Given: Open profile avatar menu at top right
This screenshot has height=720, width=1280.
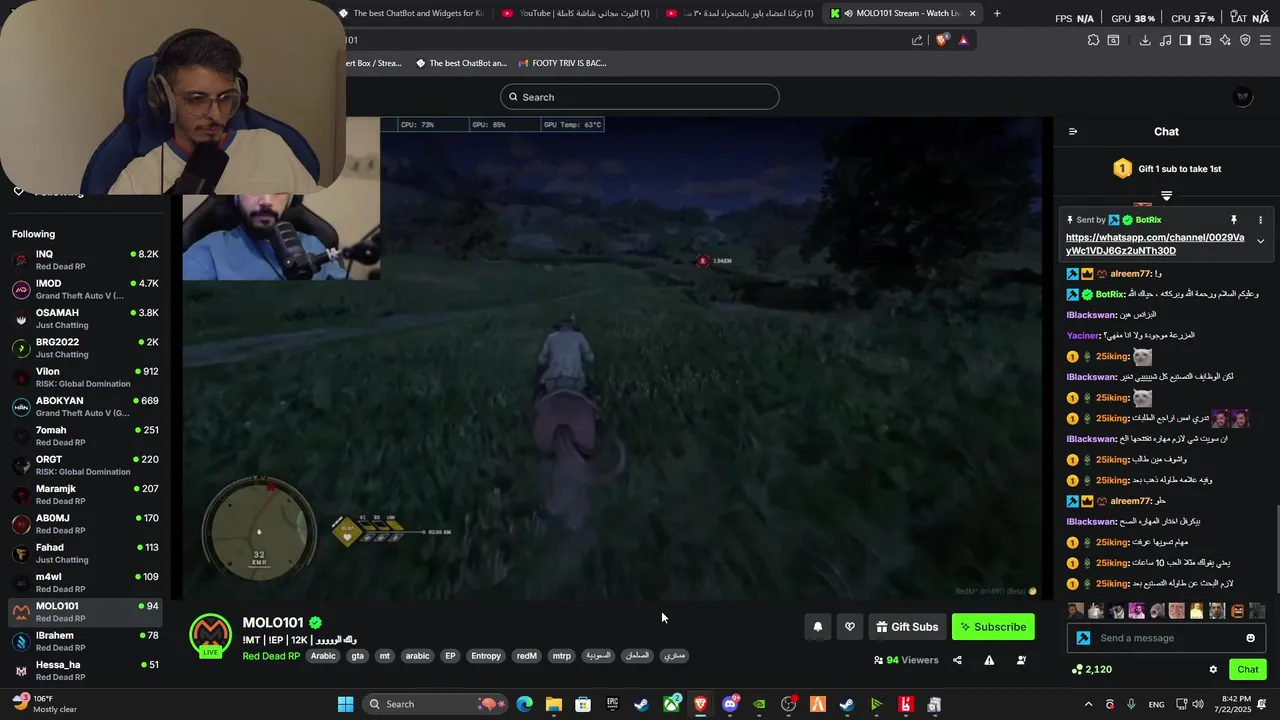Looking at the screenshot, I should 1243,97.
